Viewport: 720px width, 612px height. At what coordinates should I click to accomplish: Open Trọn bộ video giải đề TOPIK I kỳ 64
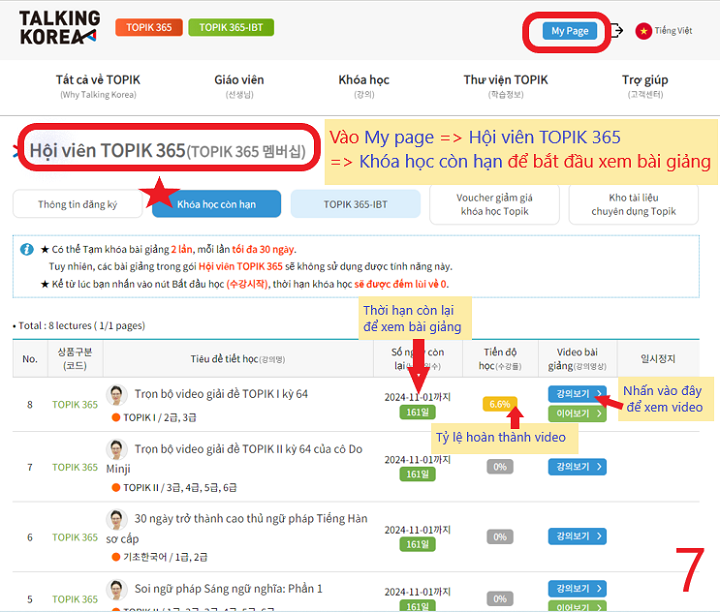tap(221, 394)
